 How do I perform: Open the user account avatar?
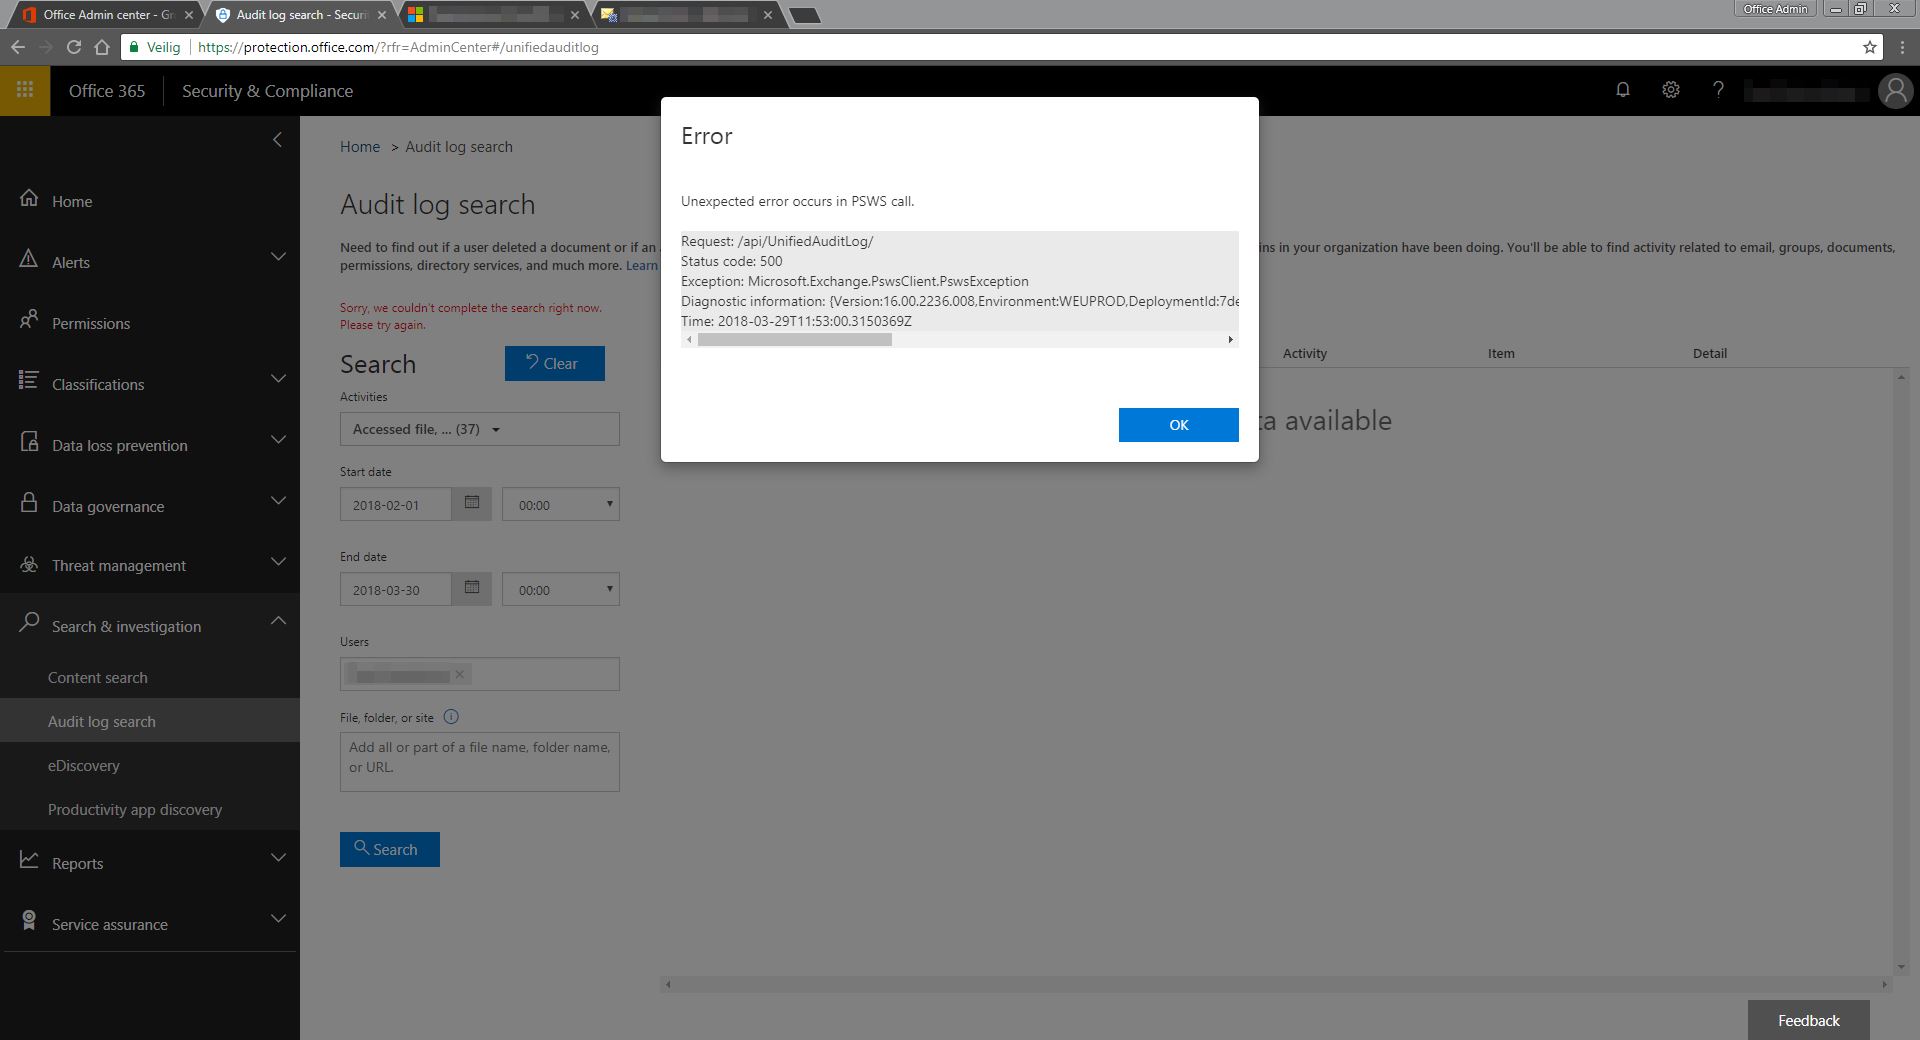(x=1895, y=91)
